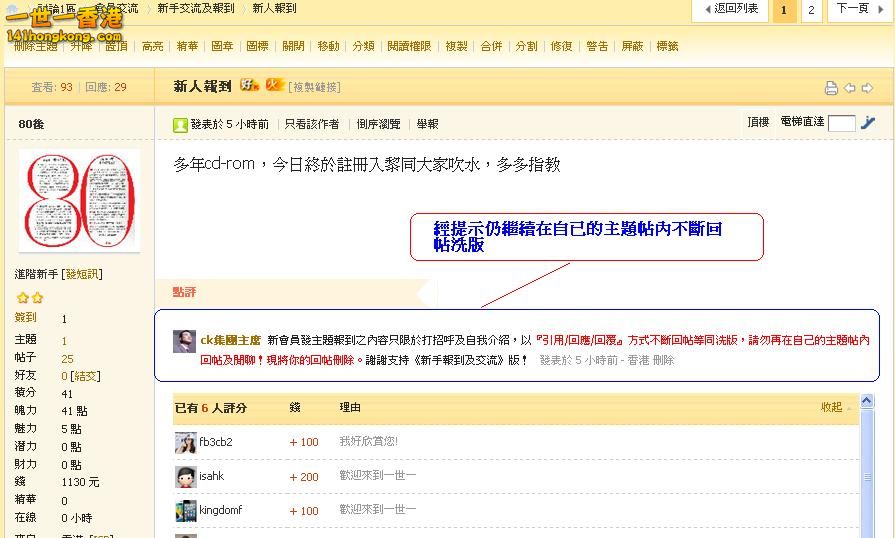Click the elevator jump go icon
The image size is (895, 538).
(x=868, y=122)
